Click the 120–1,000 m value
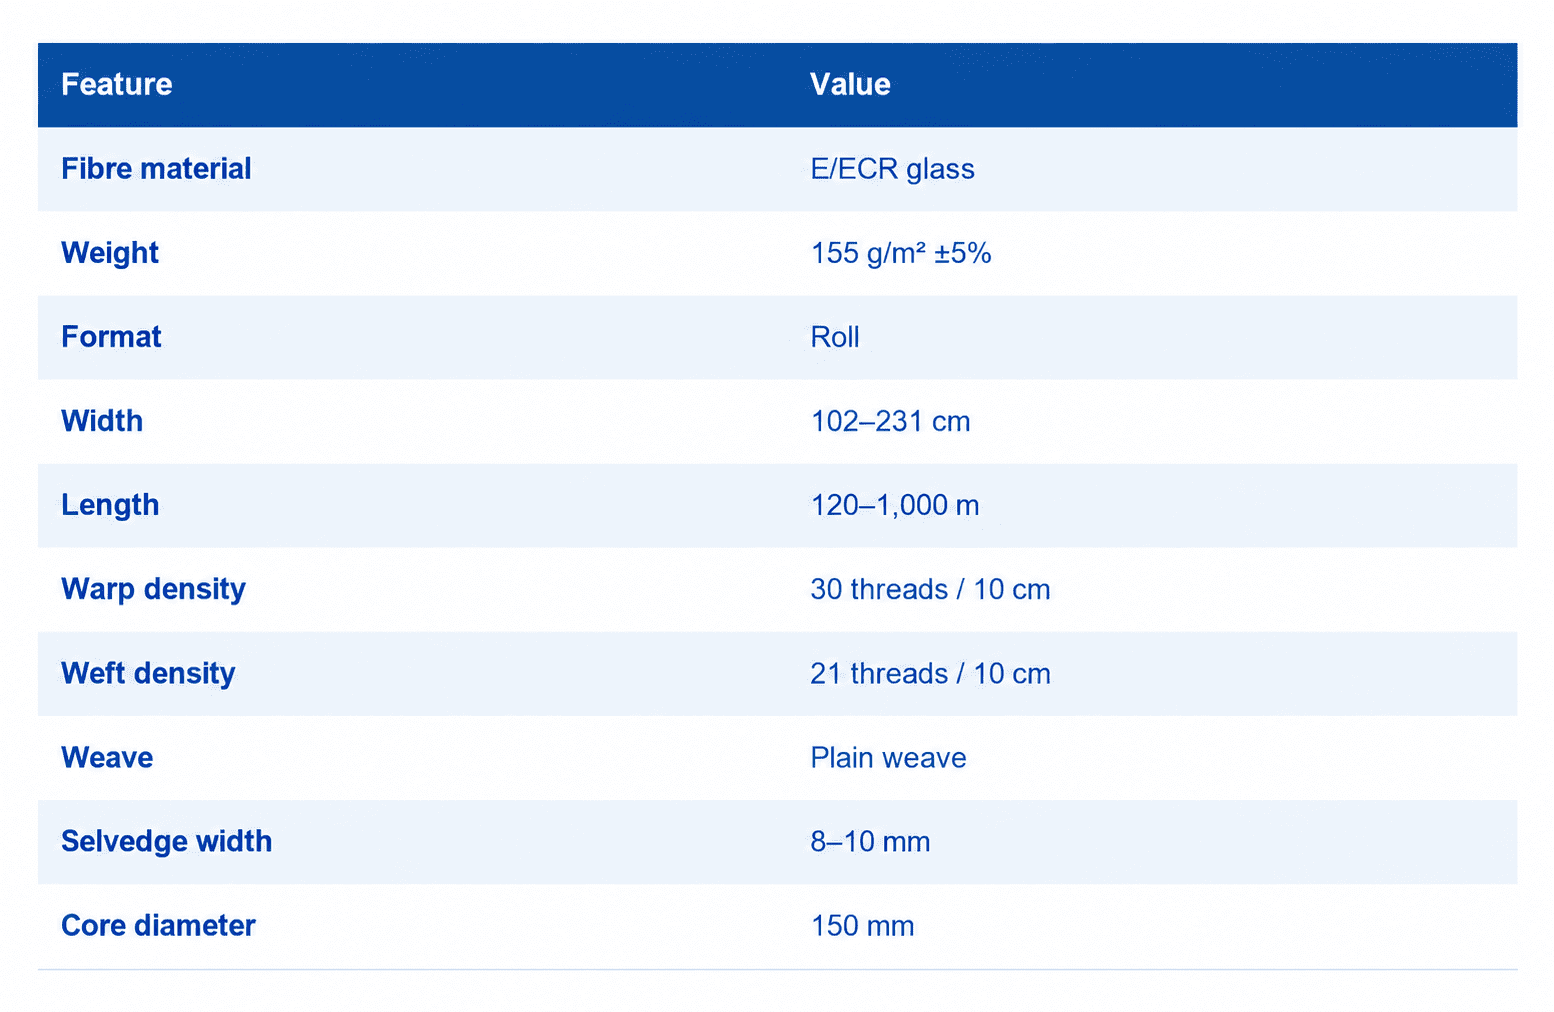 (895, 505)
